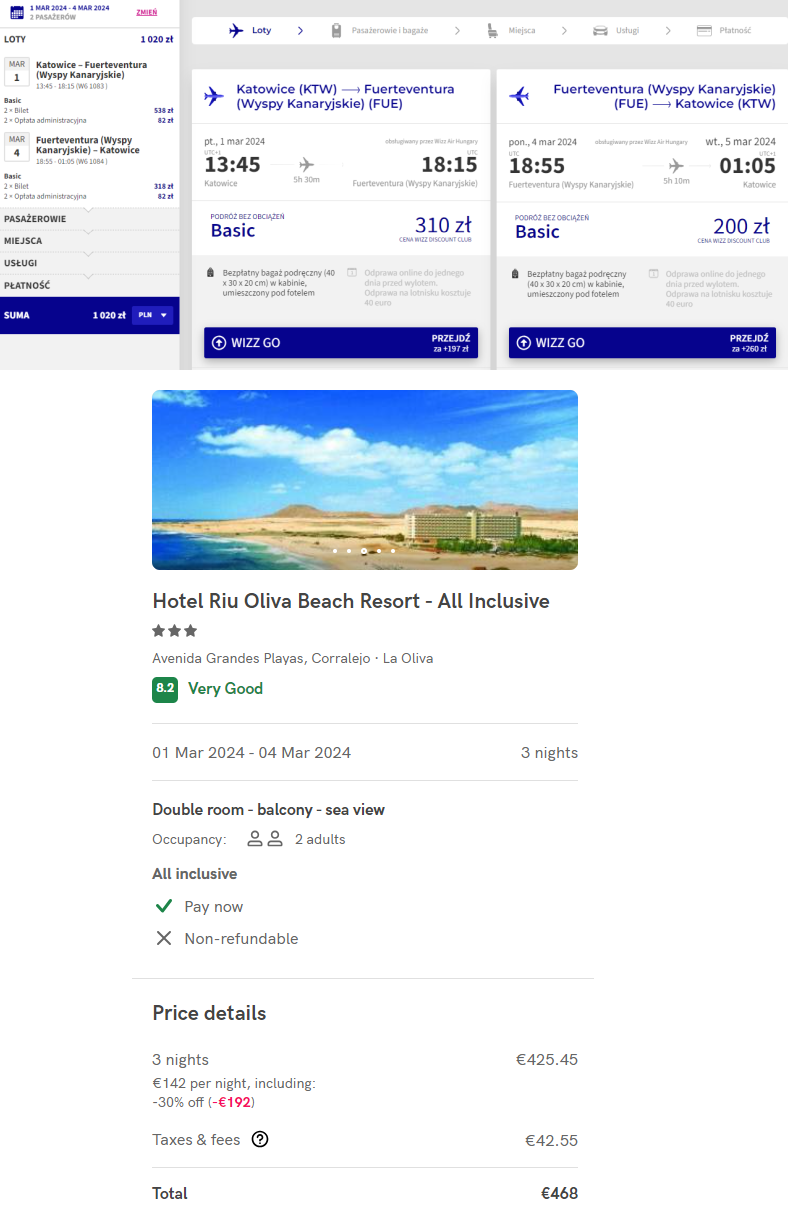Click the €468 total amount
This screenshot has height=1218, width=788.
point(560,1193)
